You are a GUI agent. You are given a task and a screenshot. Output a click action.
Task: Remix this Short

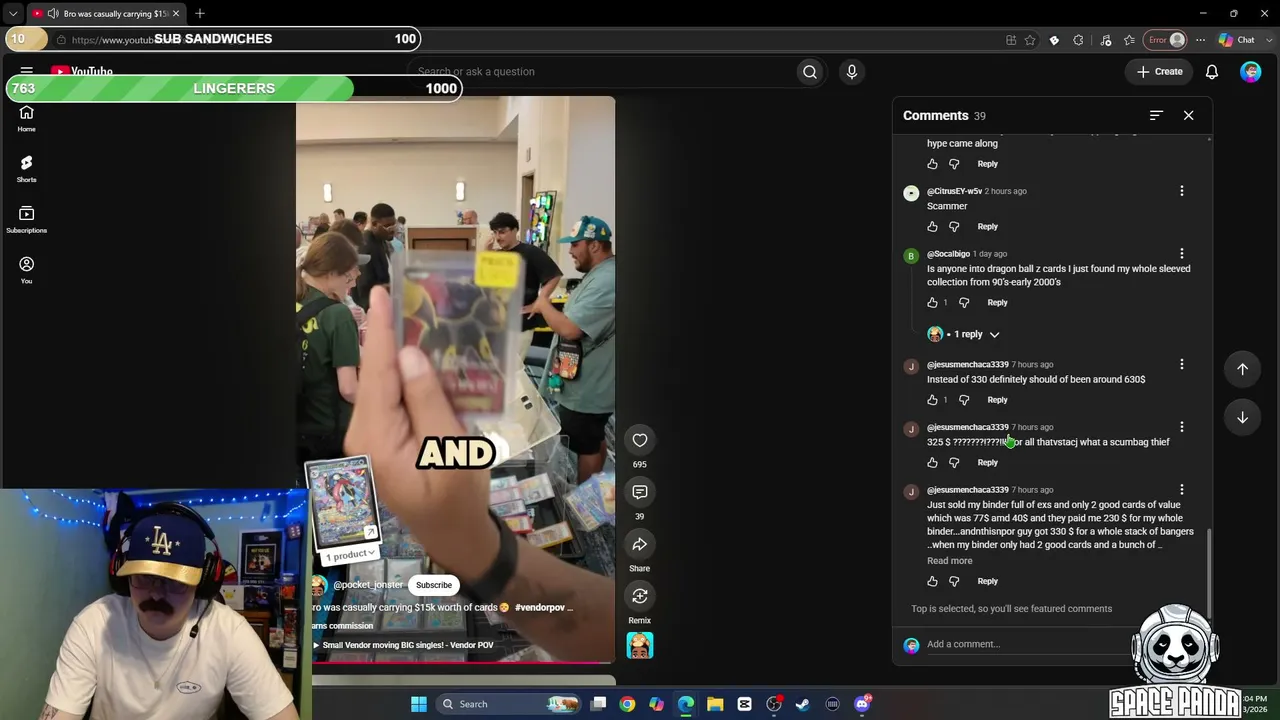tap(640, 596)
